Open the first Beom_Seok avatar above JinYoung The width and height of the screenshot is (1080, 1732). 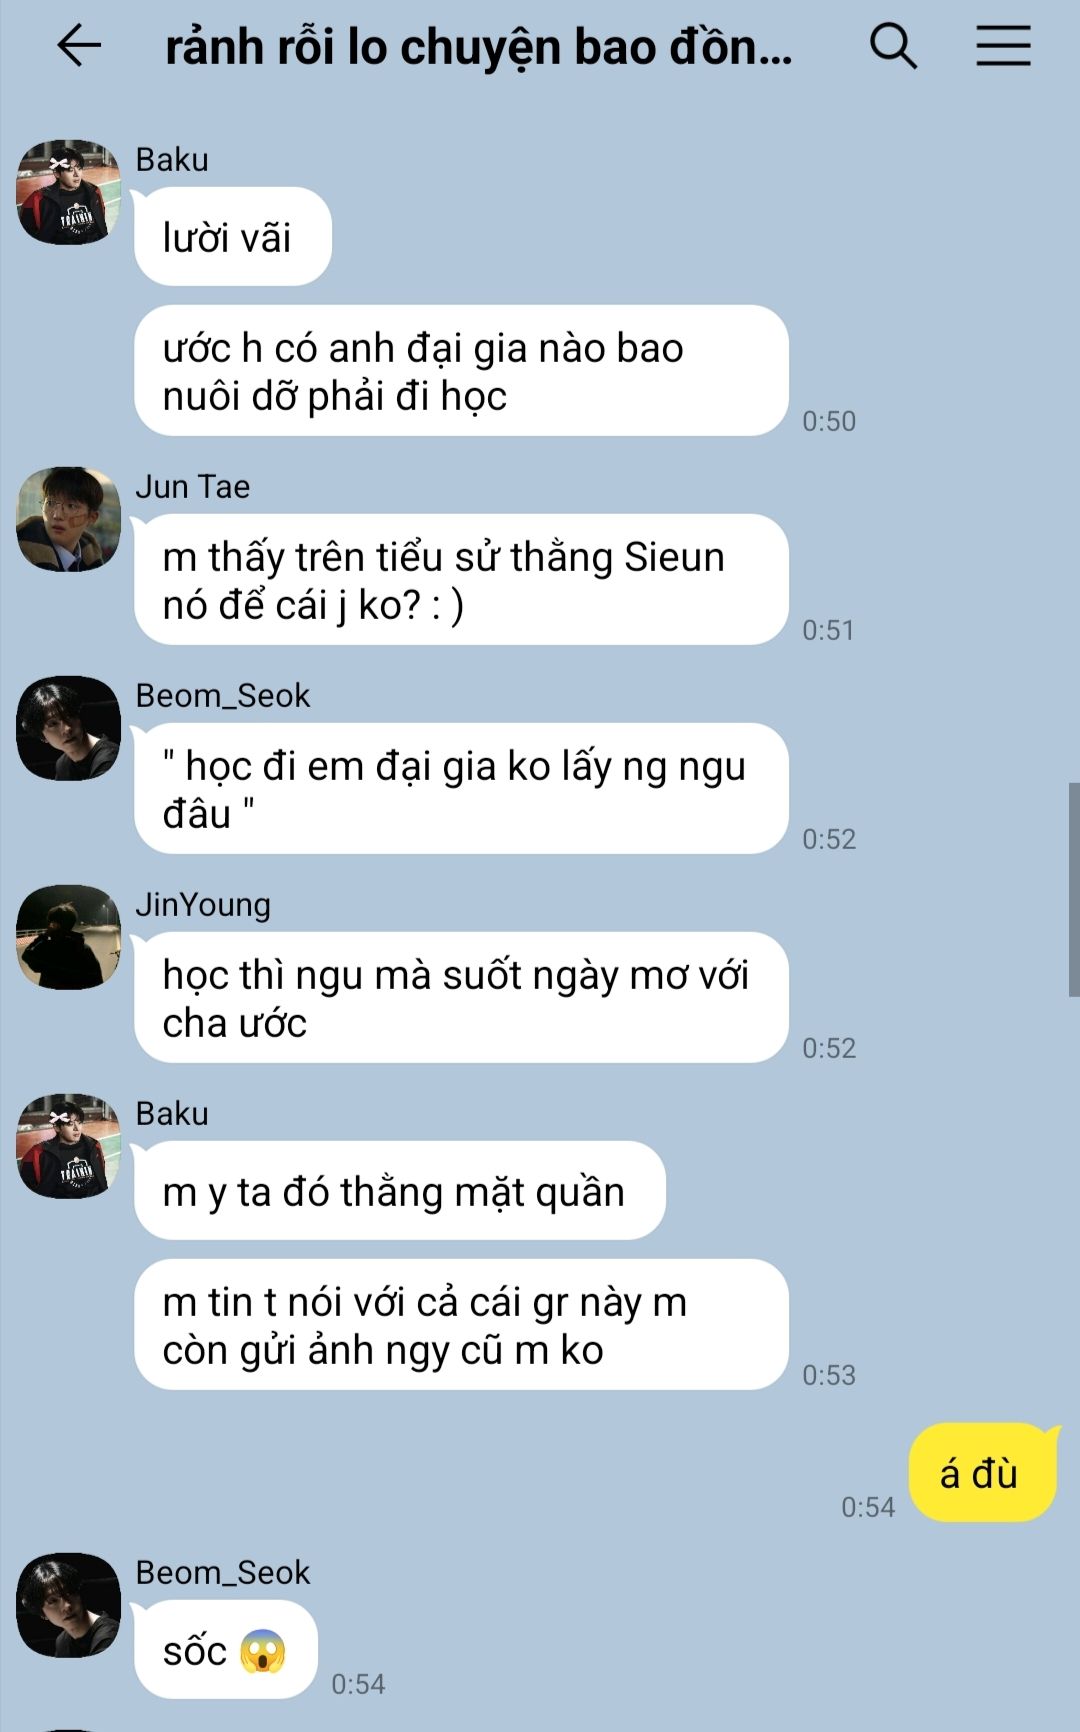[69, 728]
